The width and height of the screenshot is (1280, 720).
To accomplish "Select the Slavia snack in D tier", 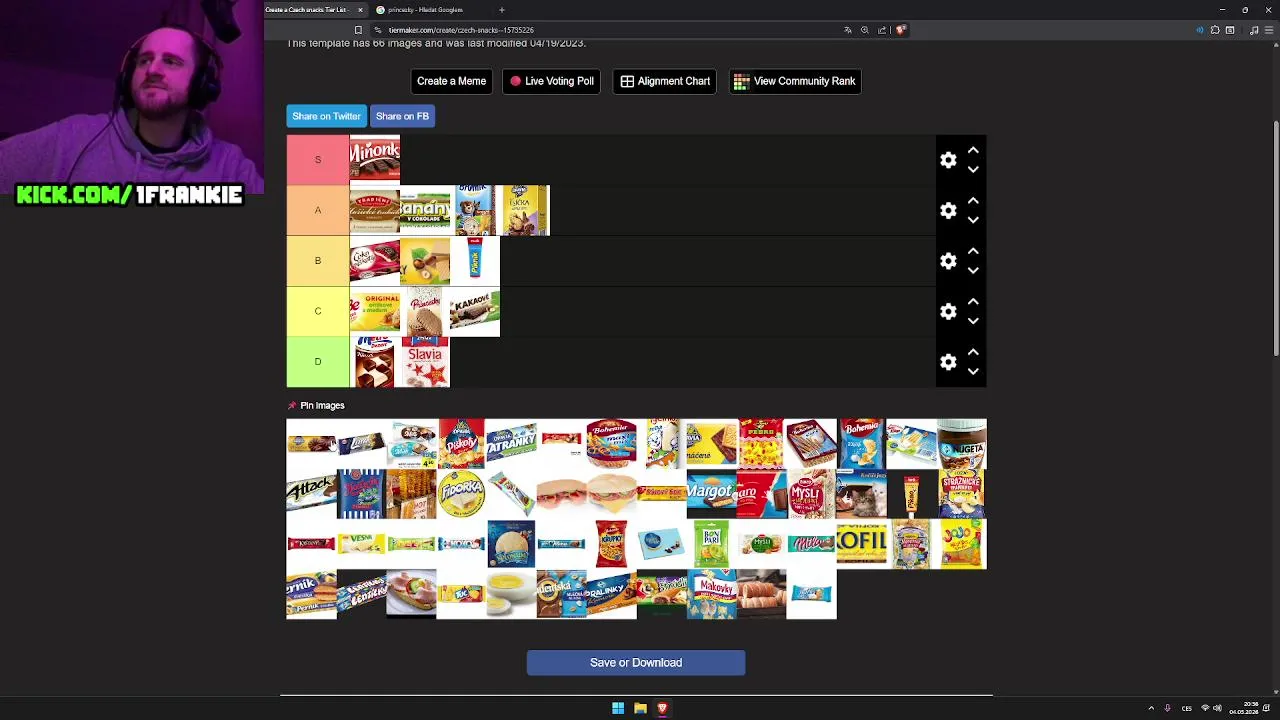I will click(425, 362).
